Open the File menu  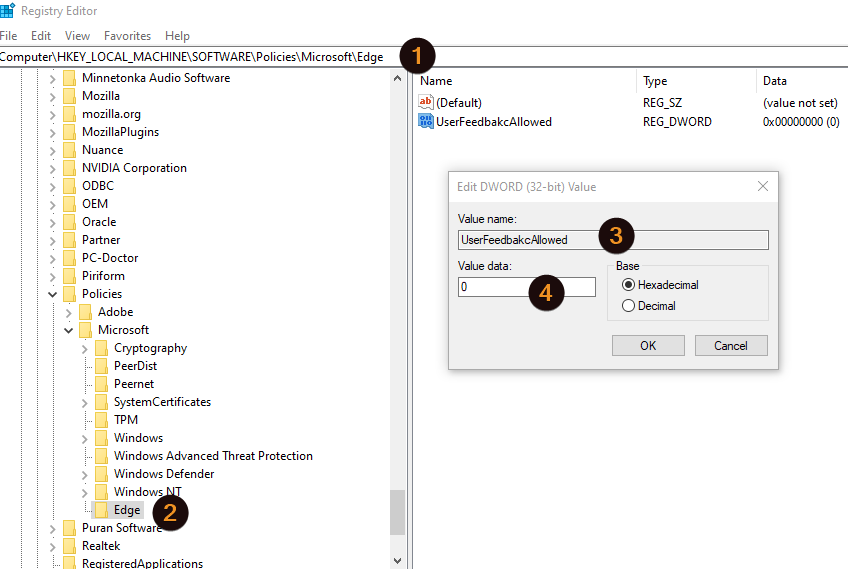coord(8,36)
